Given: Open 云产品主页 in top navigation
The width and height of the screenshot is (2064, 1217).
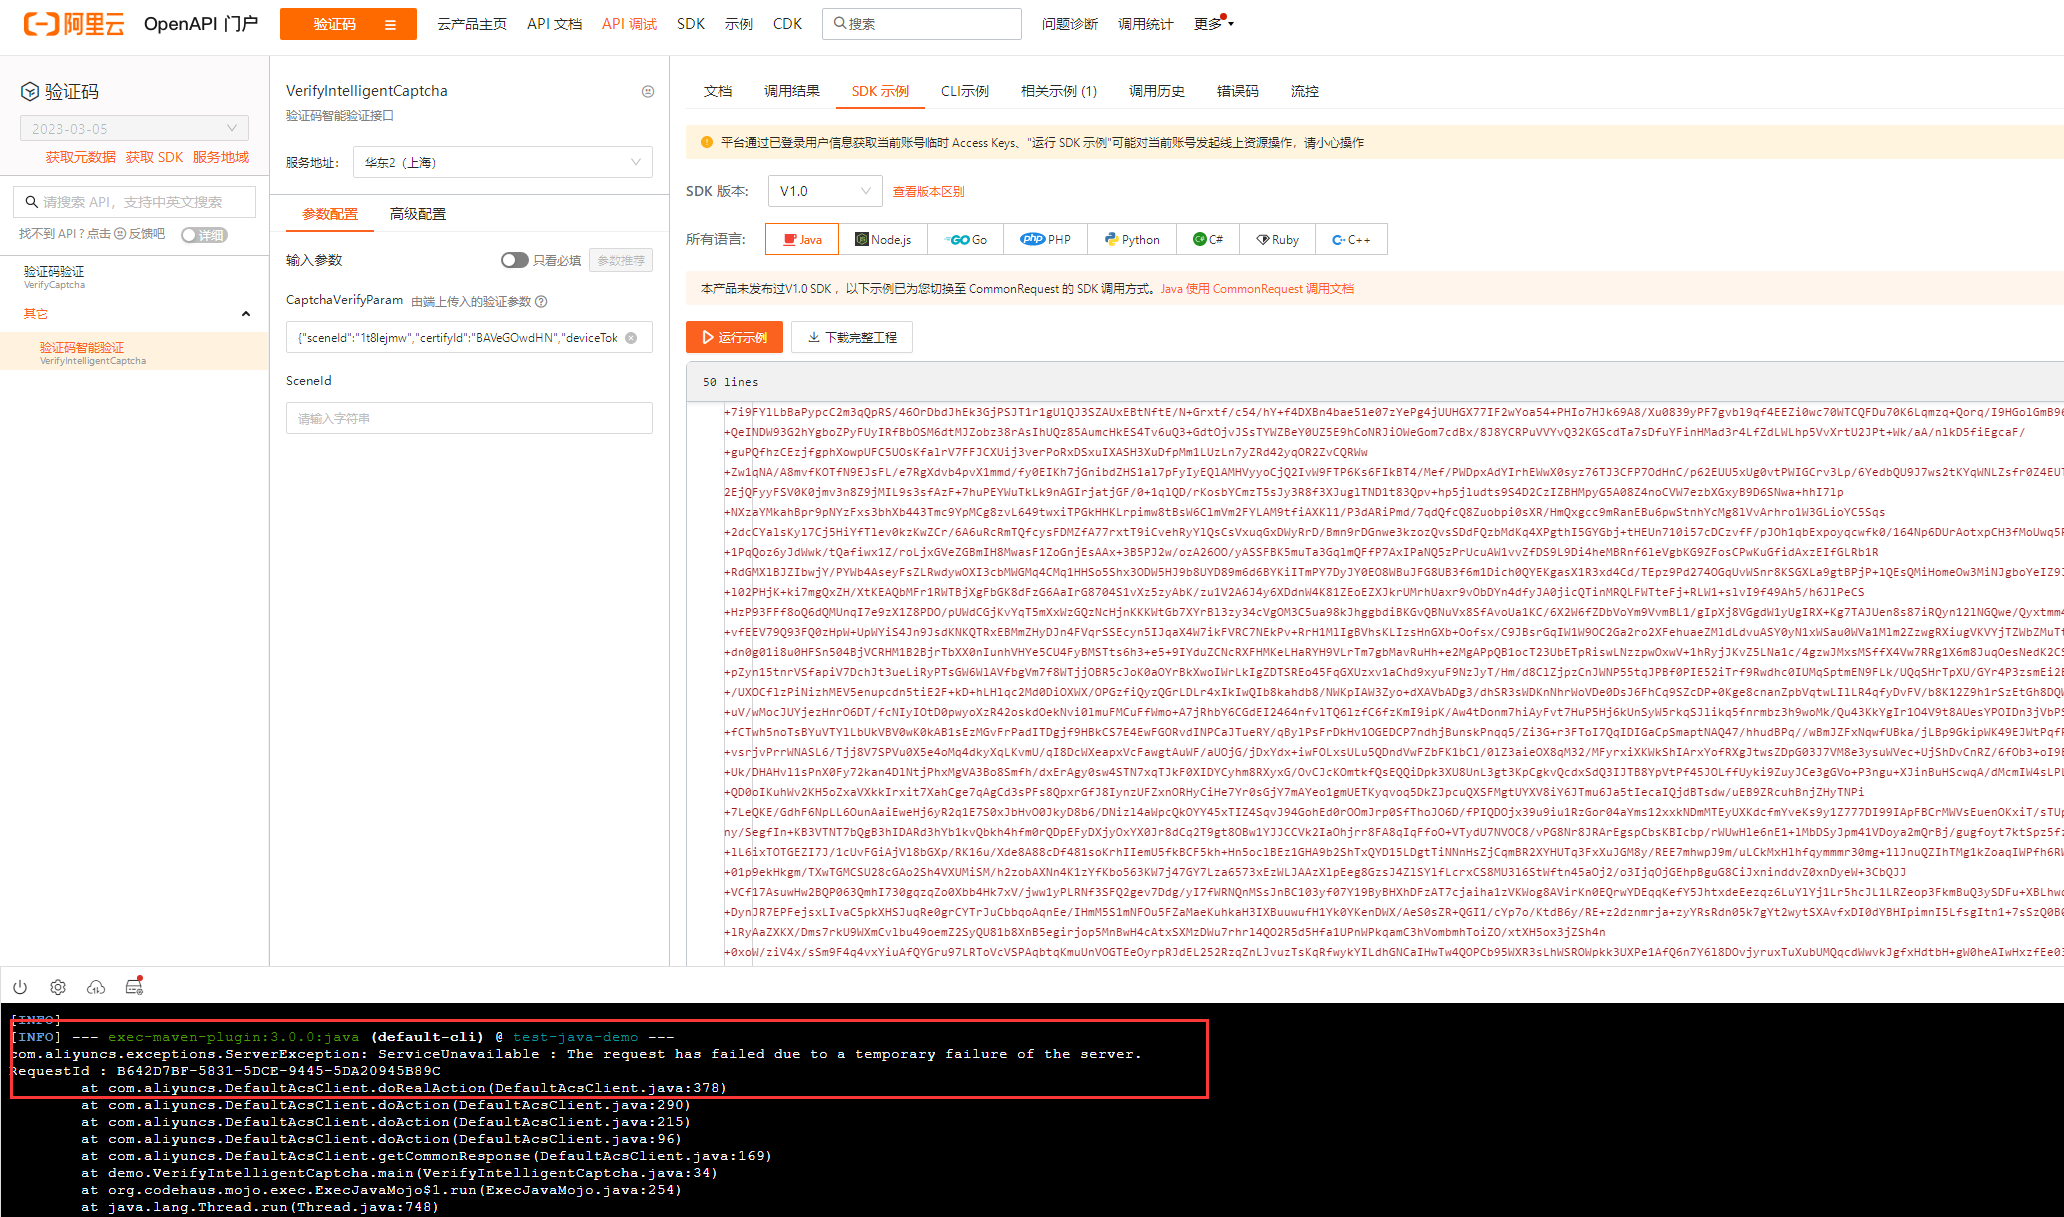Looking at the screenshot, I should click(472, 24).
